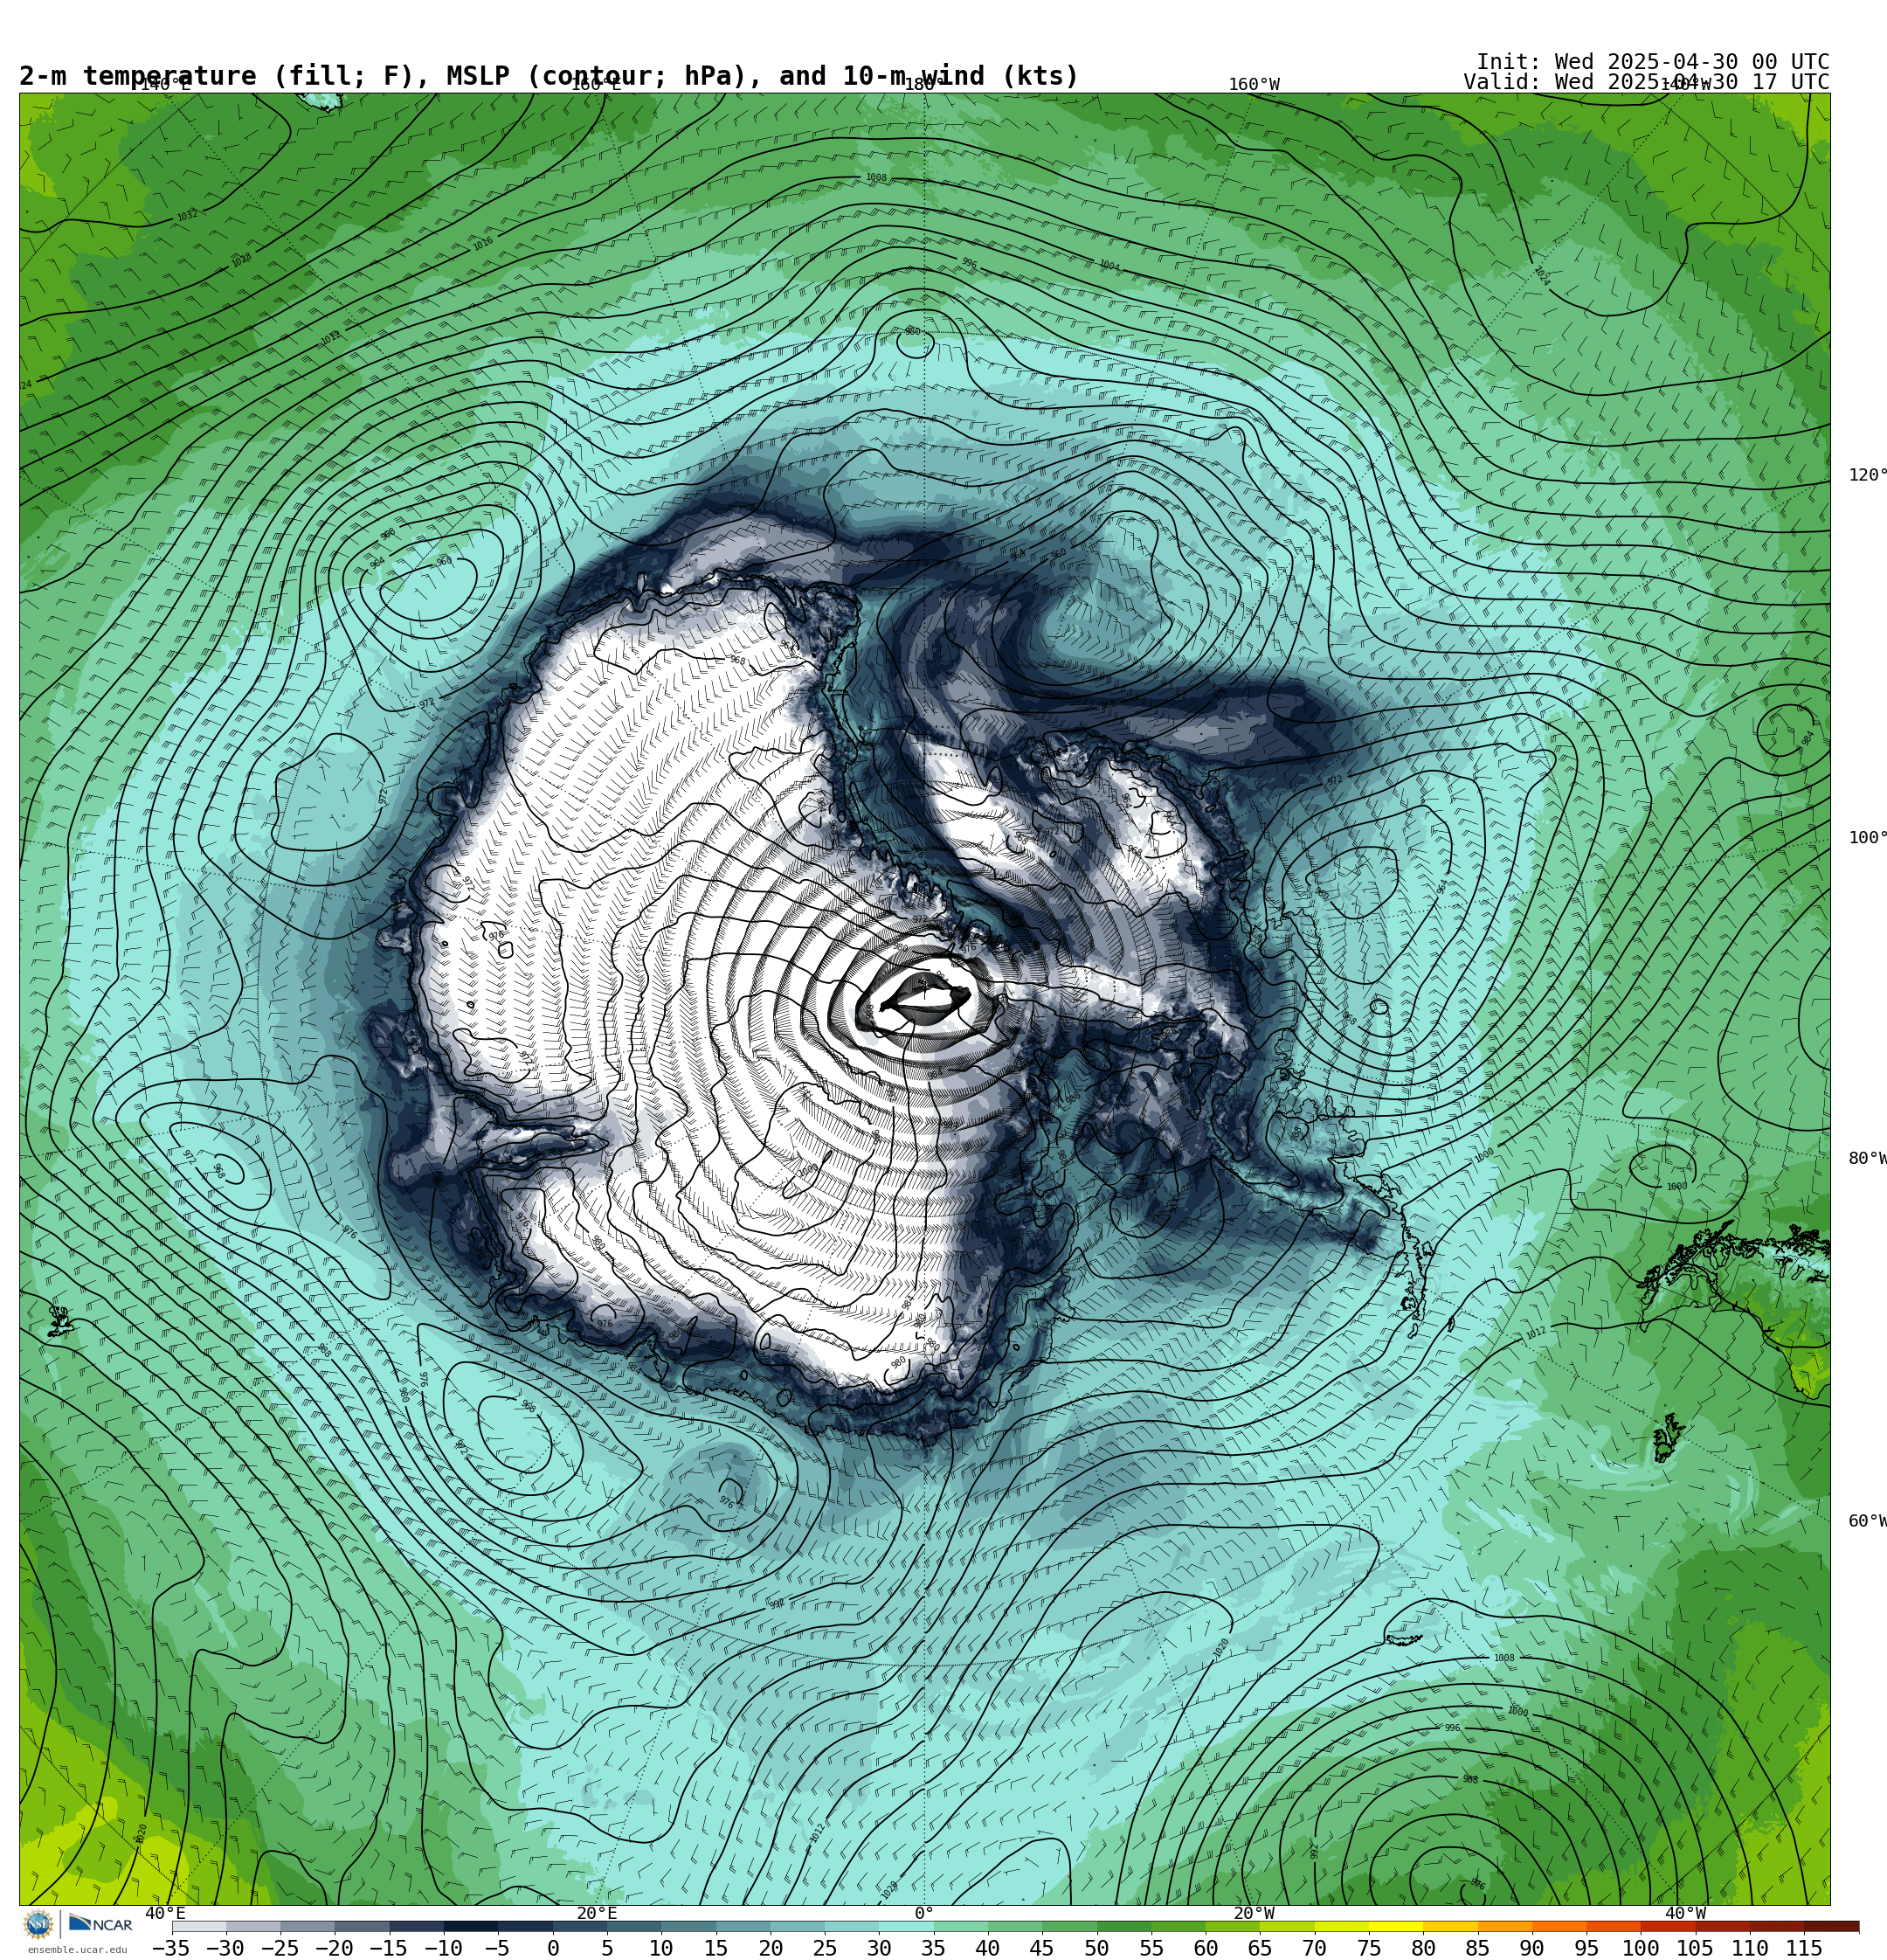
Task: Click the 160°W longitude label
Action: point(1254,85)
